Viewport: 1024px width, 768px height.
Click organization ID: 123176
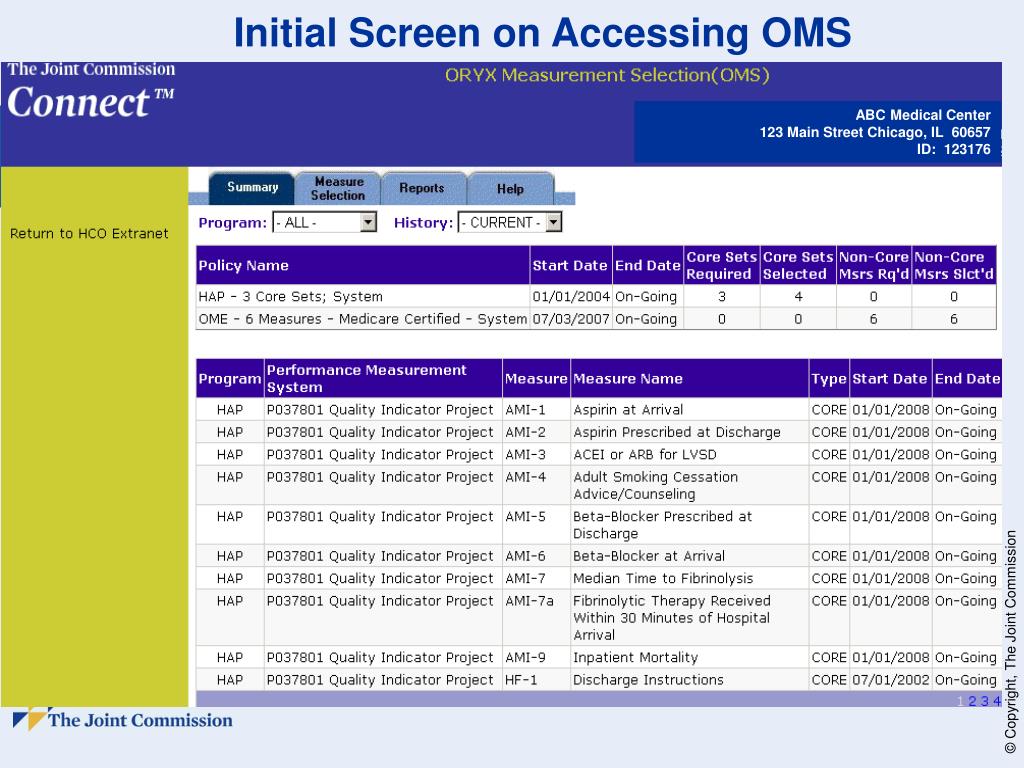coord(953,149)
